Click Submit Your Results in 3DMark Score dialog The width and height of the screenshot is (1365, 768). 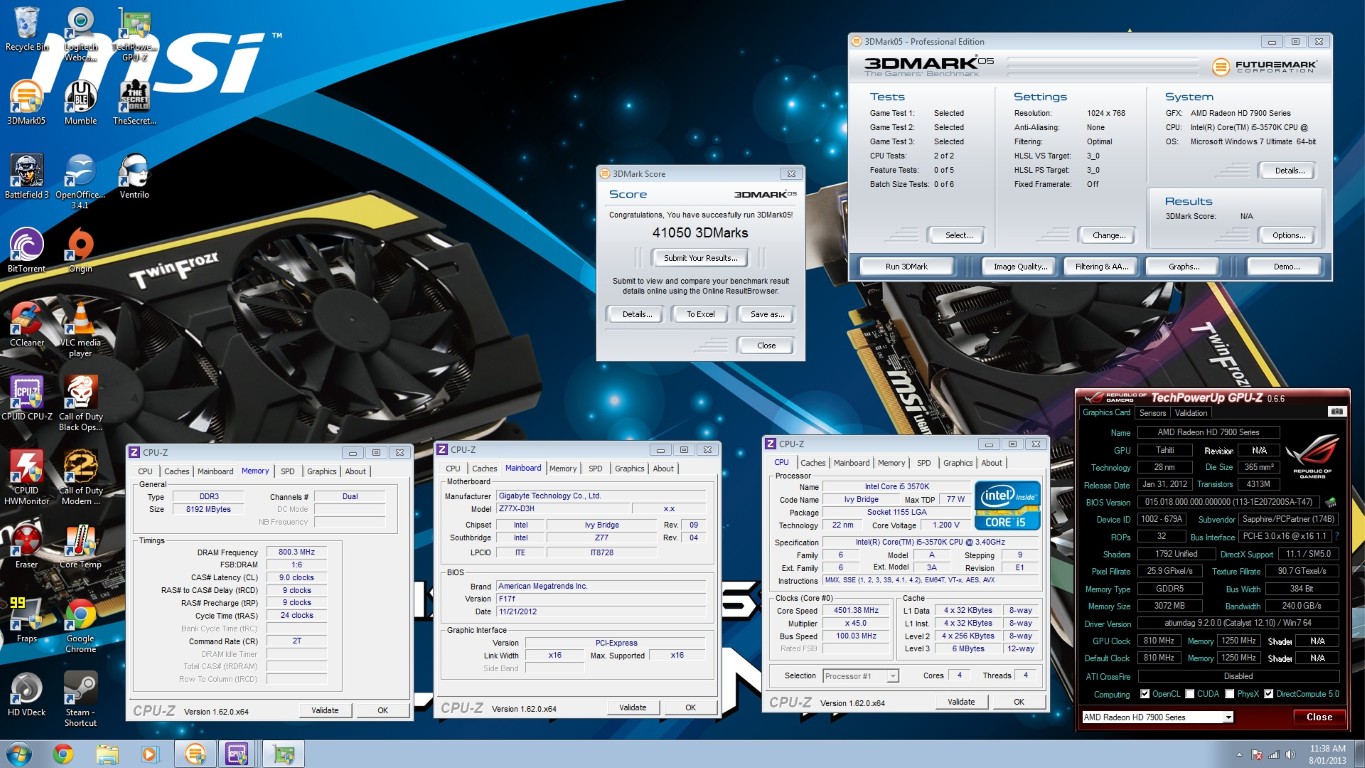701,258
